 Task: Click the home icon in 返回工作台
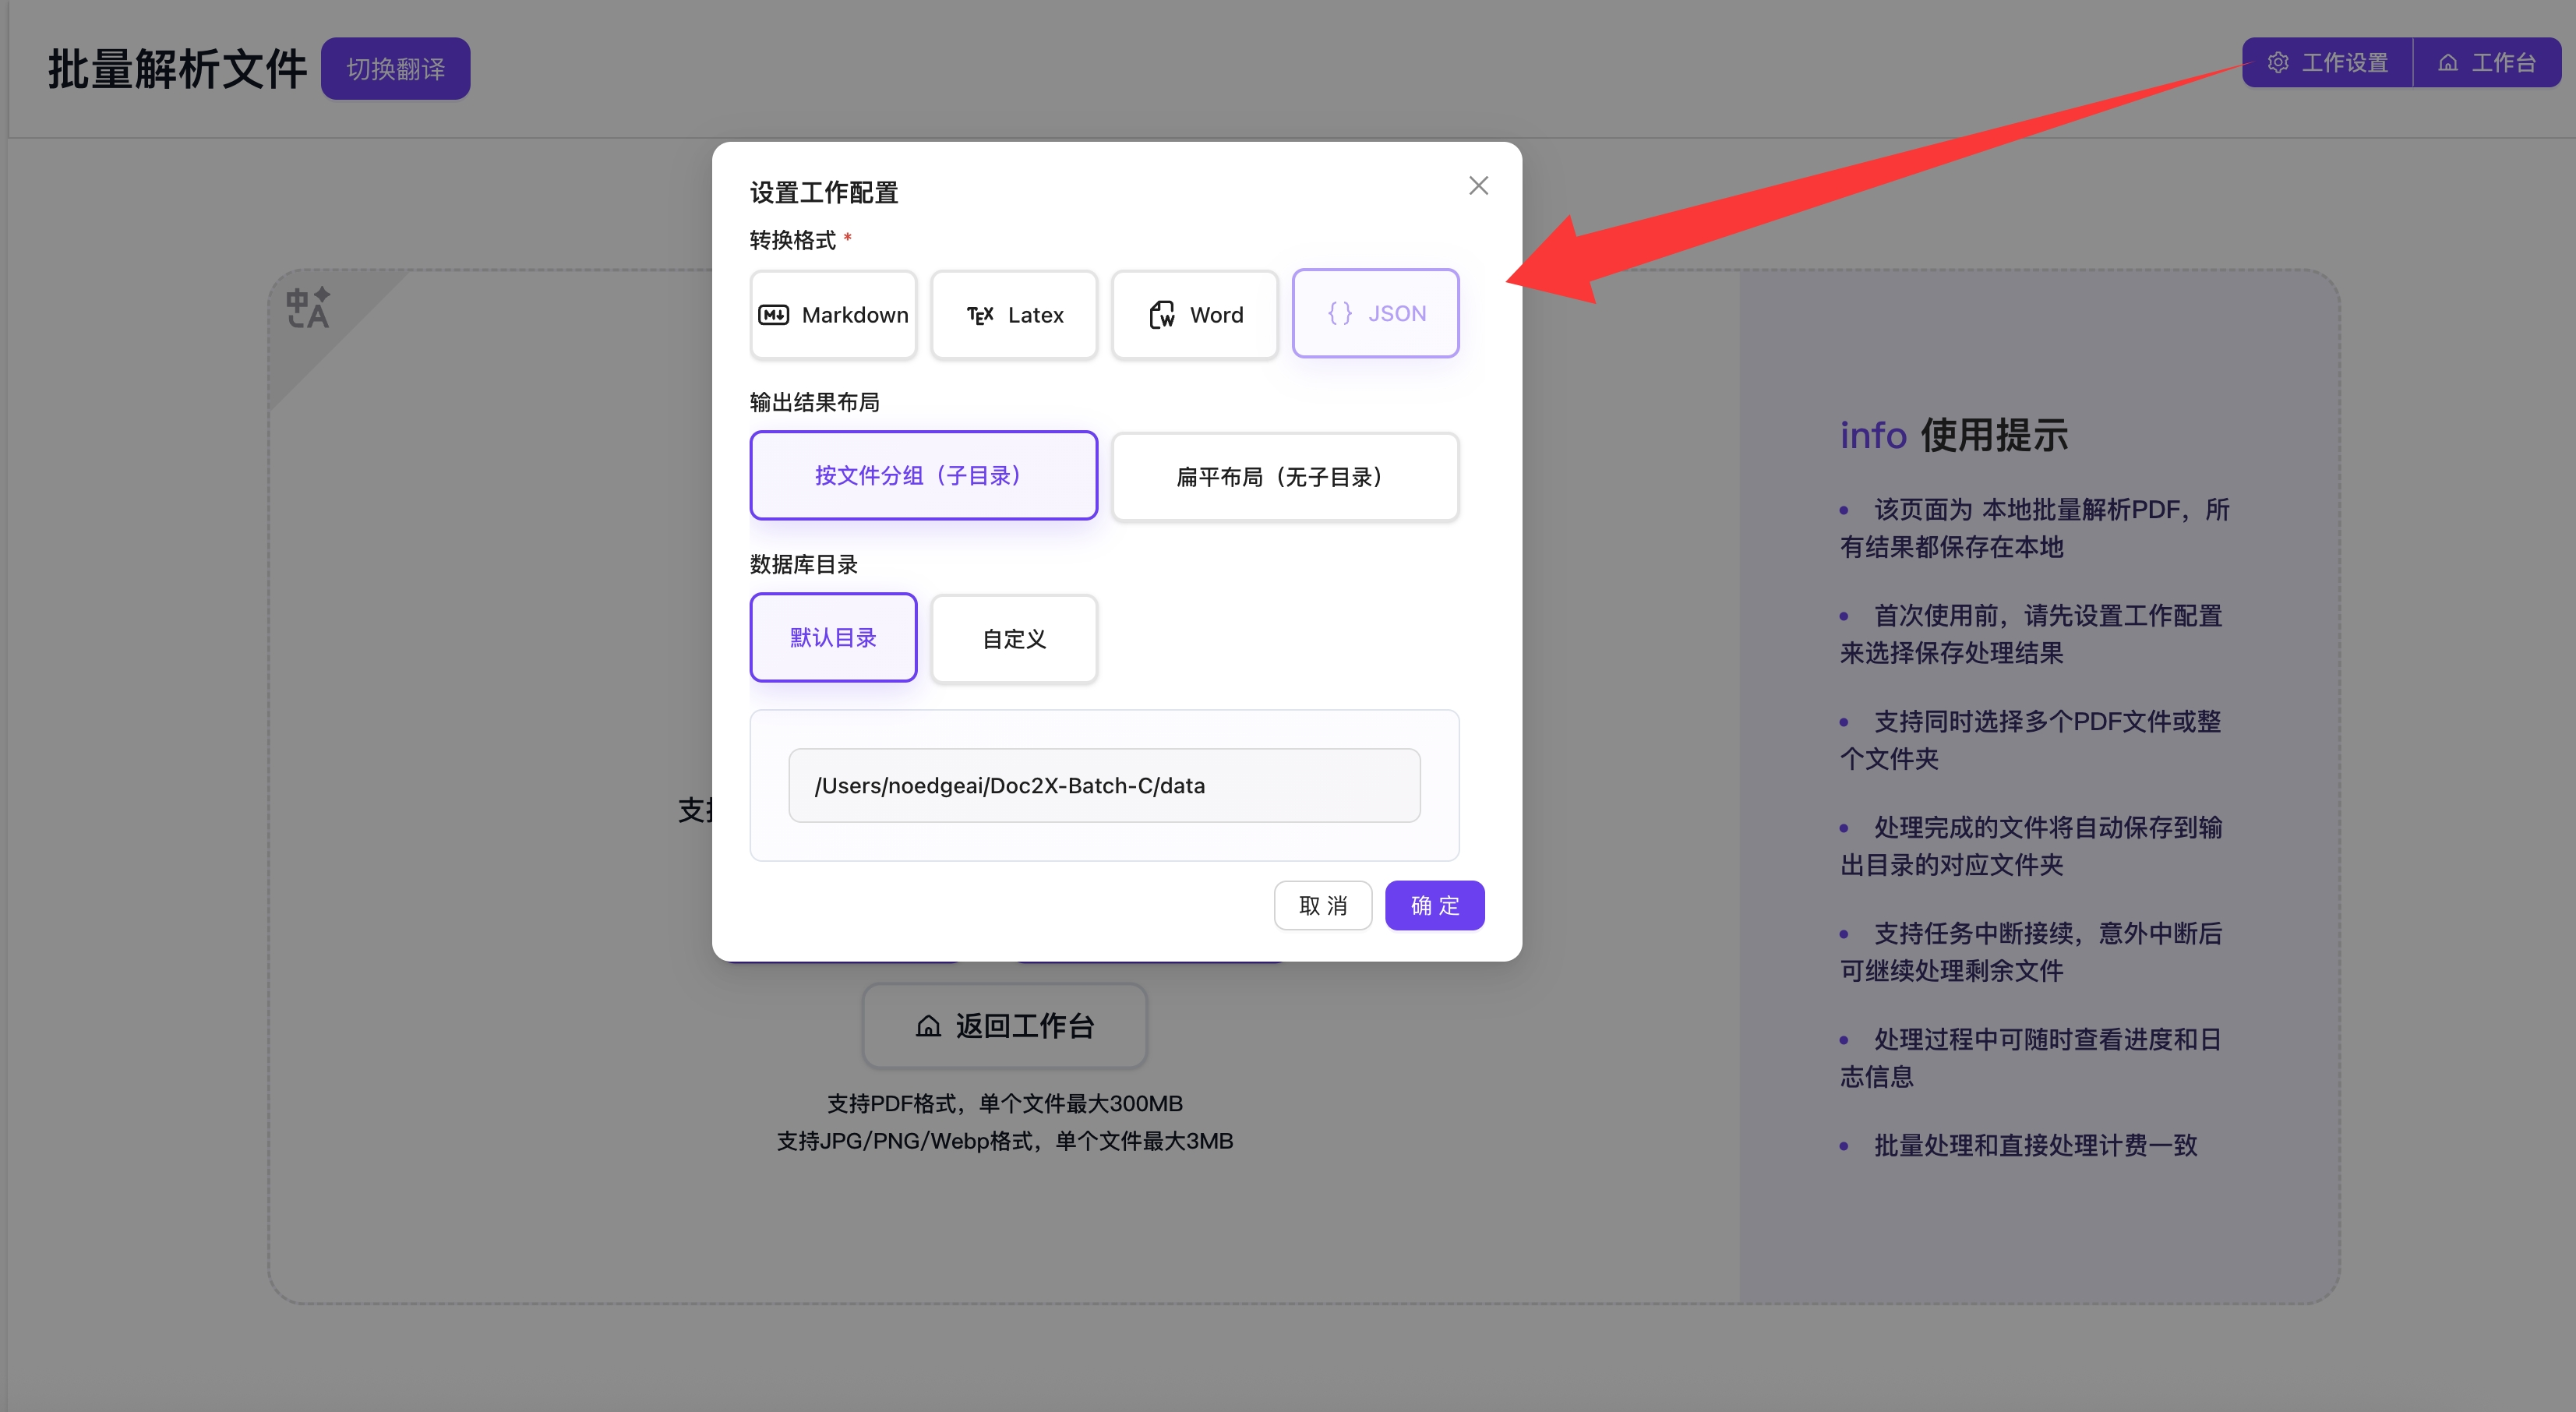click(x=928, y=1026)
